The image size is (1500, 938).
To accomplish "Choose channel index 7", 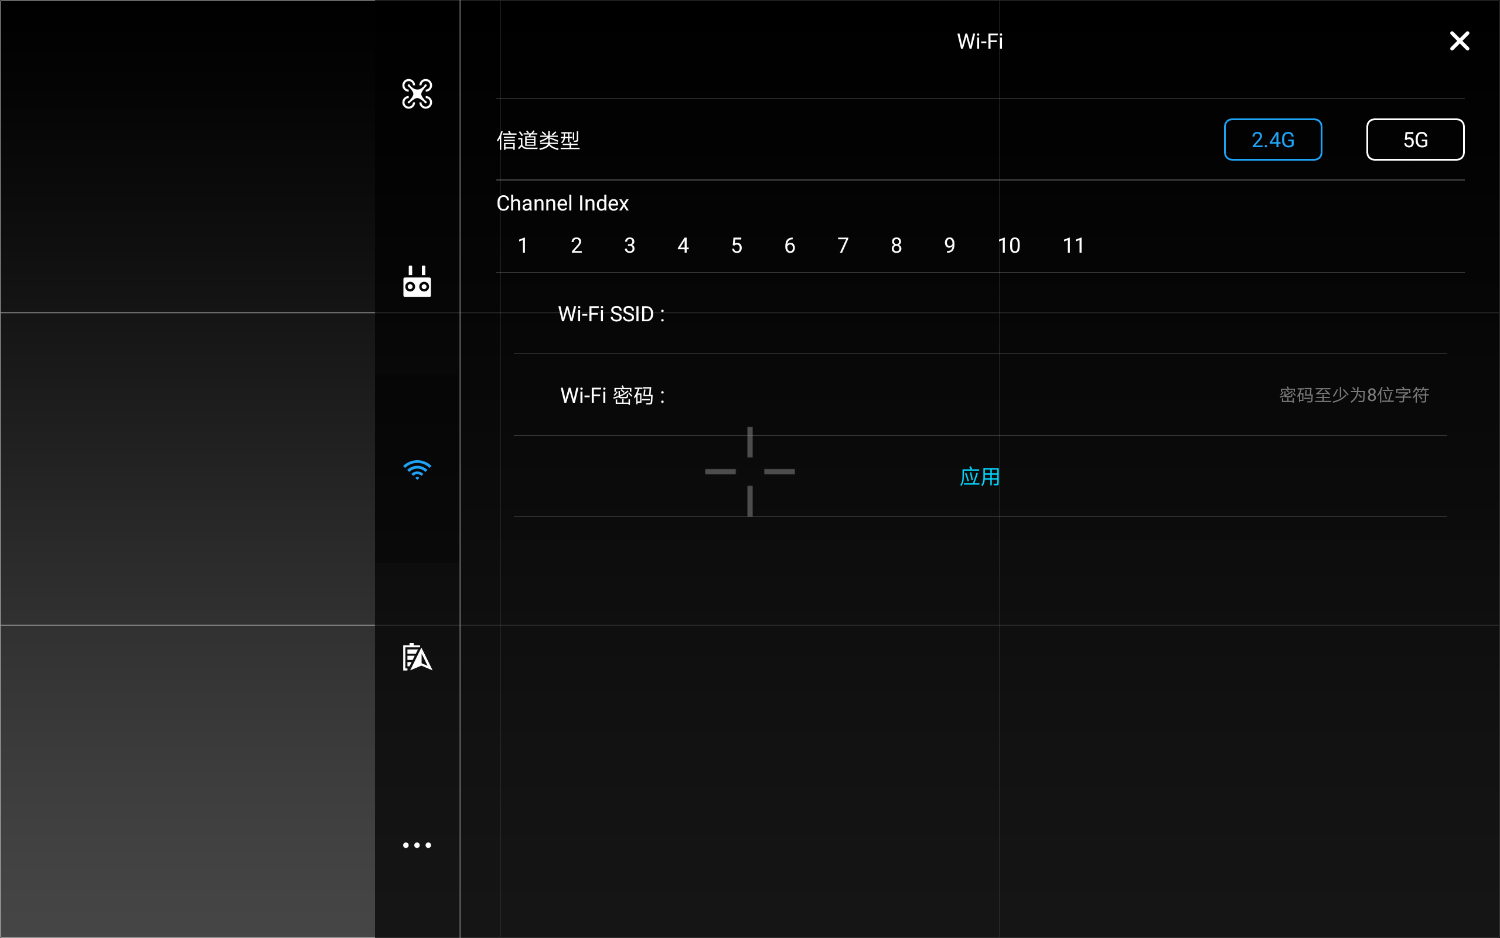I will pyautogui.click(x=843, y=246).
